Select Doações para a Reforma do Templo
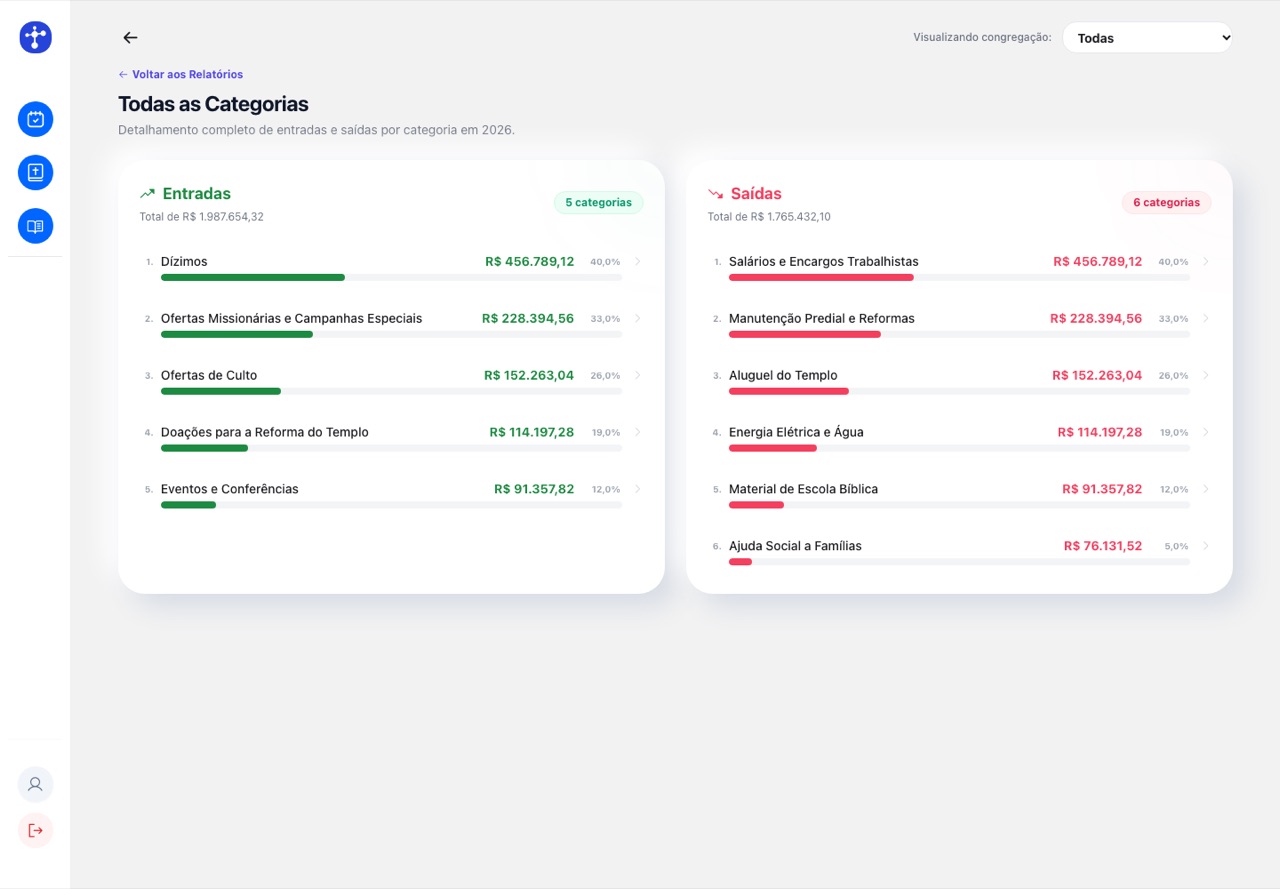Screen dimensions: 1280x889 [265, 433]
